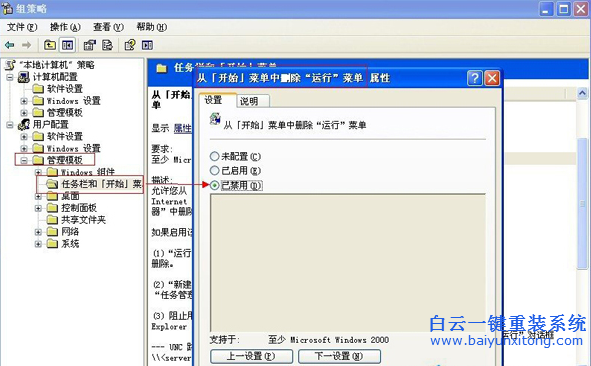Select the 未配置 radio button
591x366 pixels.
coord(214,156)
